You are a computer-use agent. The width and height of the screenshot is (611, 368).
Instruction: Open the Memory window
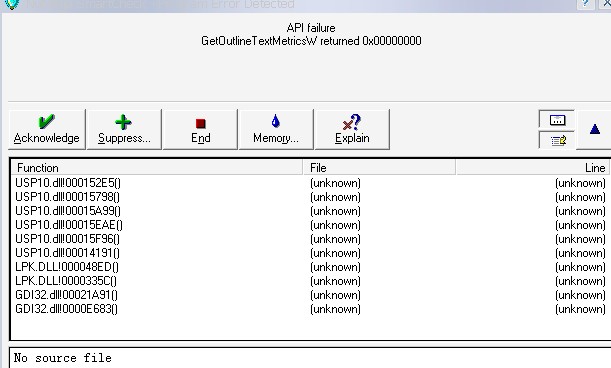tap(276, 129)
